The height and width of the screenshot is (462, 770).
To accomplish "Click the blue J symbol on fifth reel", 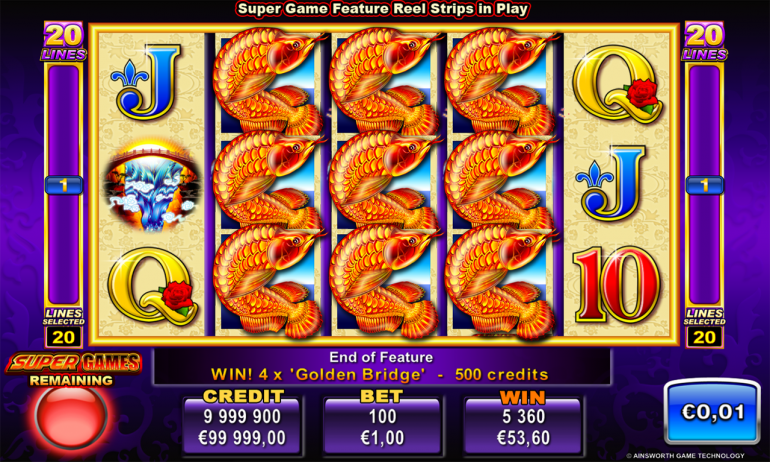I will [611, 183].
